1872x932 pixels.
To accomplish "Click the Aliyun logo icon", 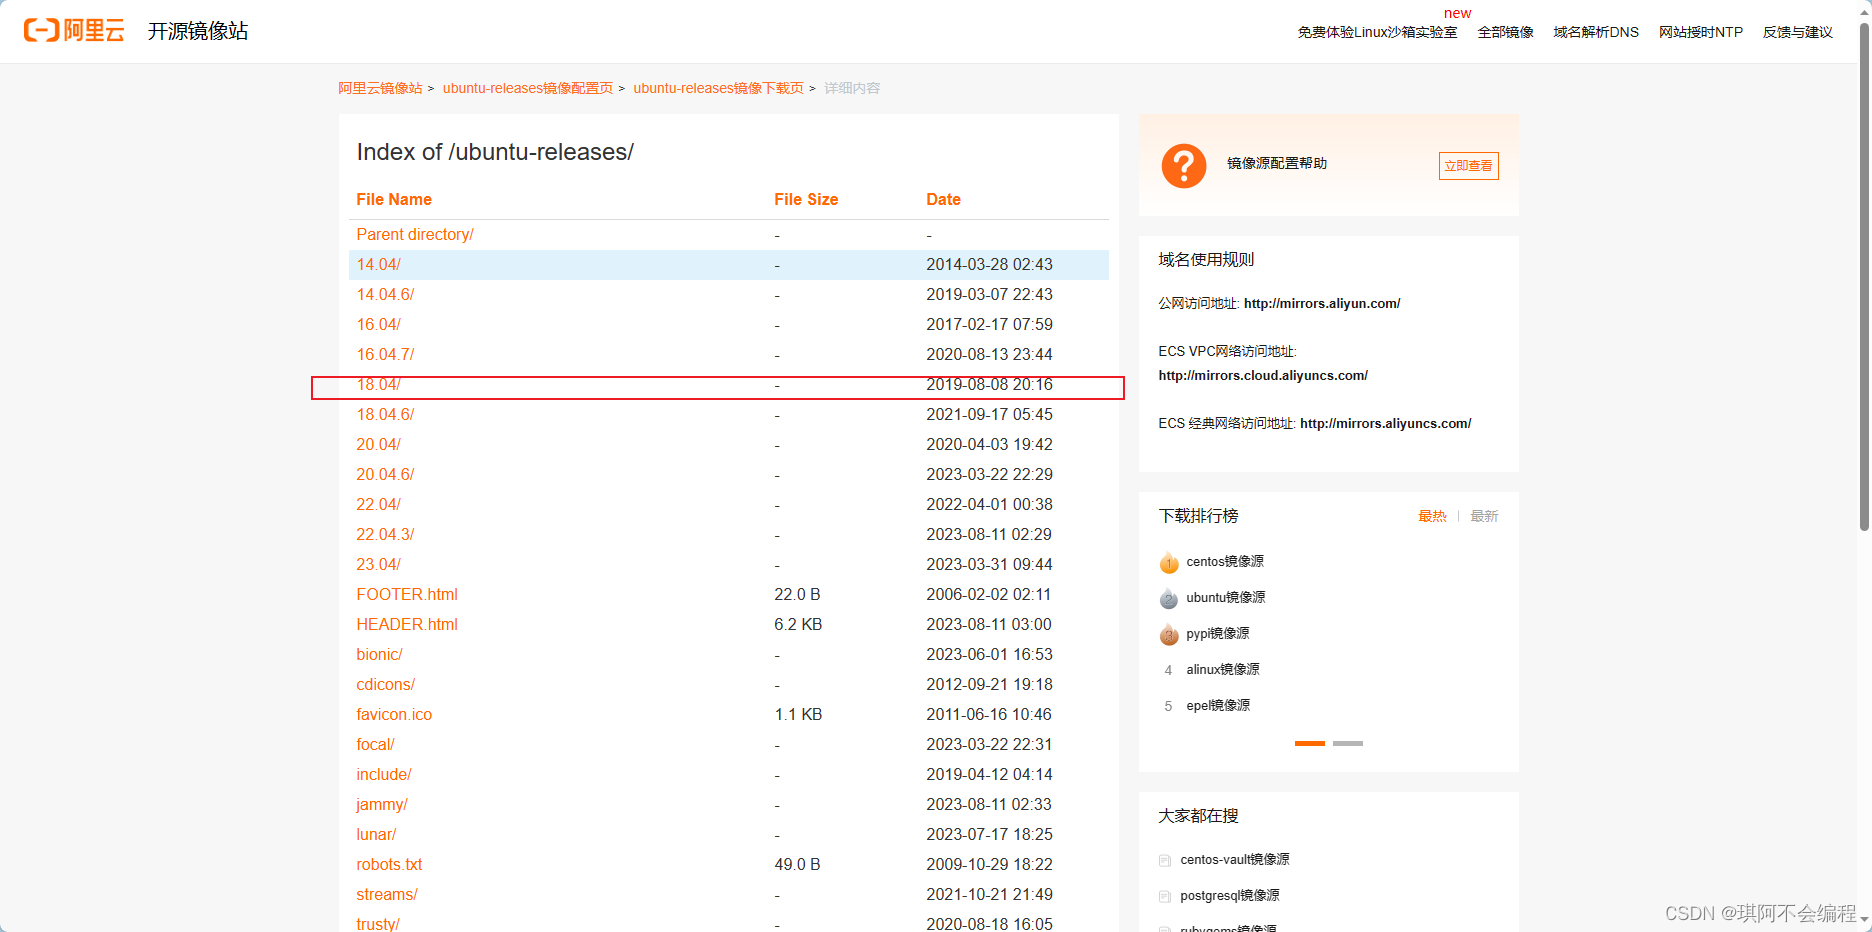I will click(74, 30).
